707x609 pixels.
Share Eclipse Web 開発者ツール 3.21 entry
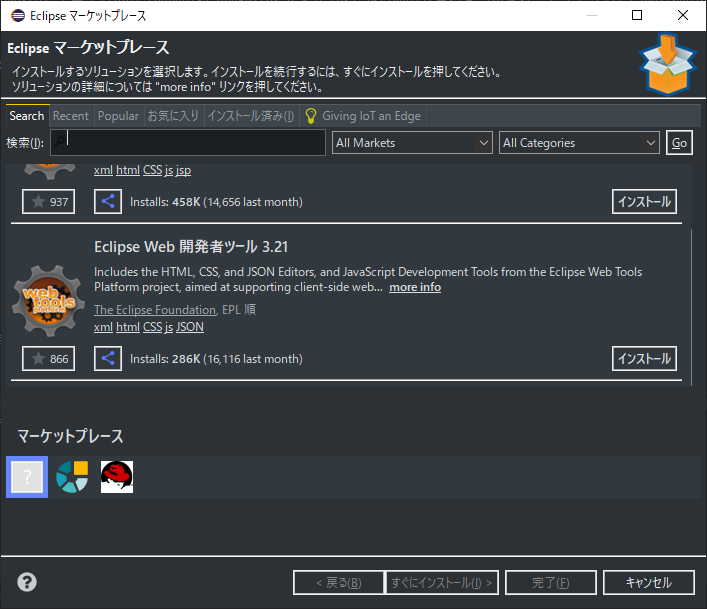pos(108,359)
